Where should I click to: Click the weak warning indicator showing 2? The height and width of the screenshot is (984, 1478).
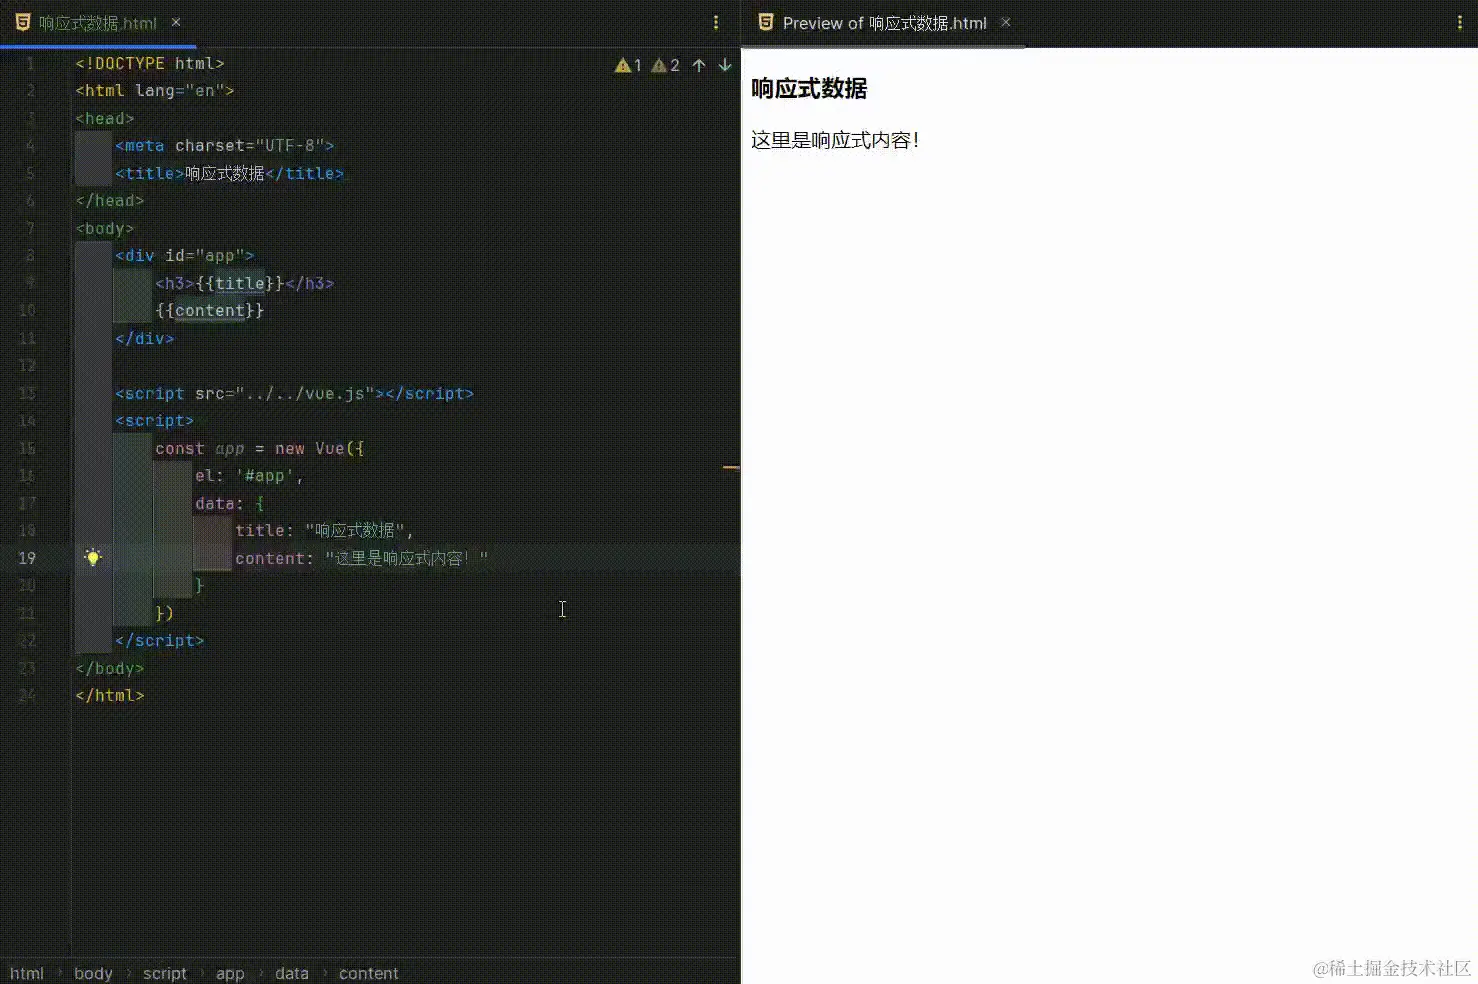click(x=666, y=65)
